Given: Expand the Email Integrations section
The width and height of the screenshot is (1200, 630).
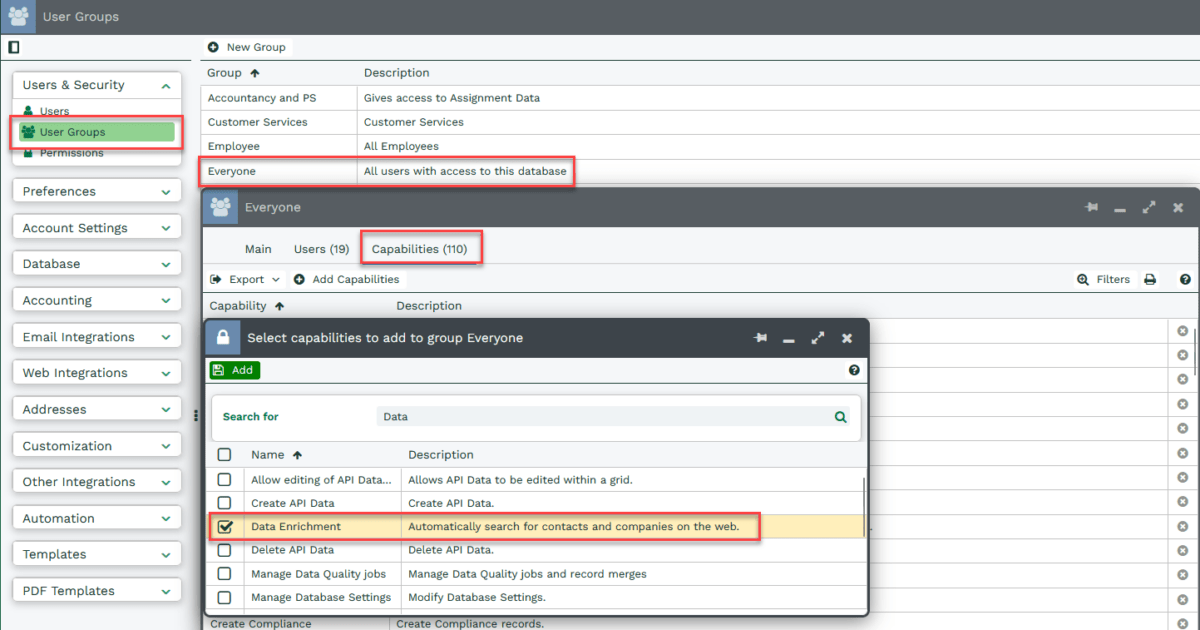Looking at the screenshot, I should point(97,337).
